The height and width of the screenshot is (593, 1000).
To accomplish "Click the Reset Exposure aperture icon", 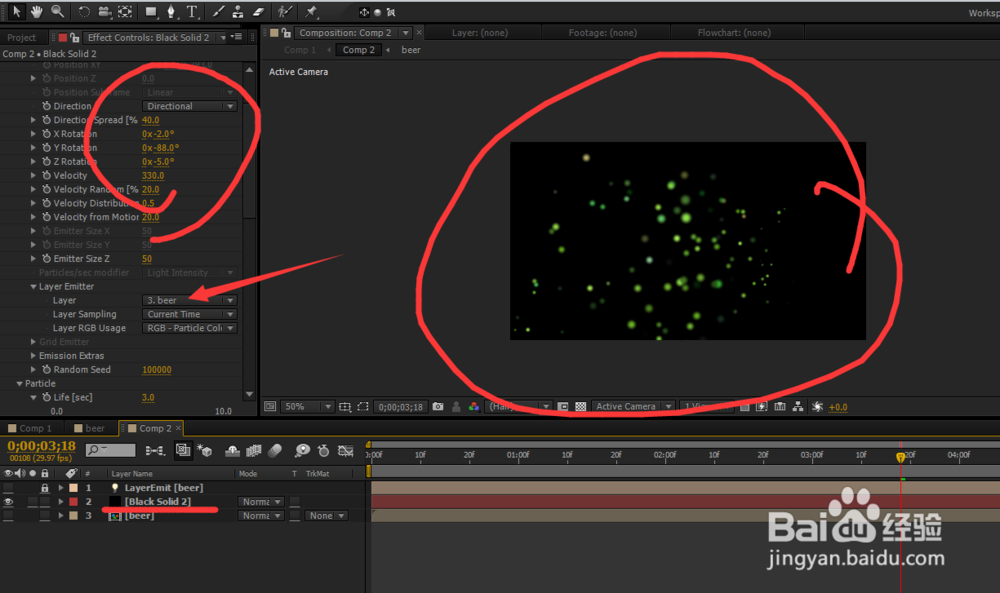I will point(817,406).
